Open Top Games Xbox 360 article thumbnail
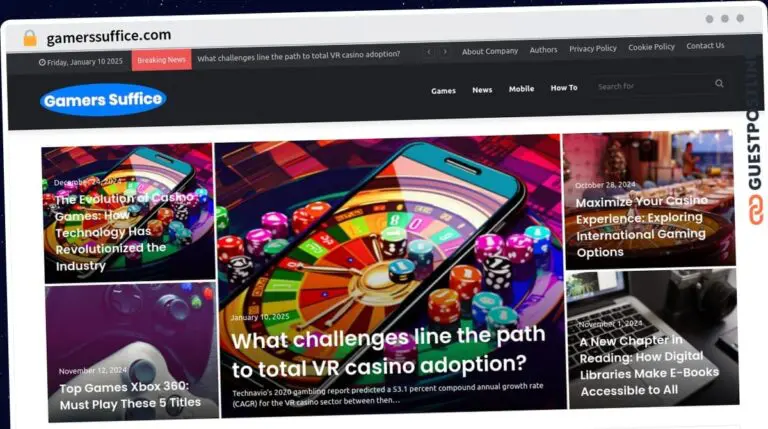The width and height of the screenshot is (768, 429). (132, 352)
